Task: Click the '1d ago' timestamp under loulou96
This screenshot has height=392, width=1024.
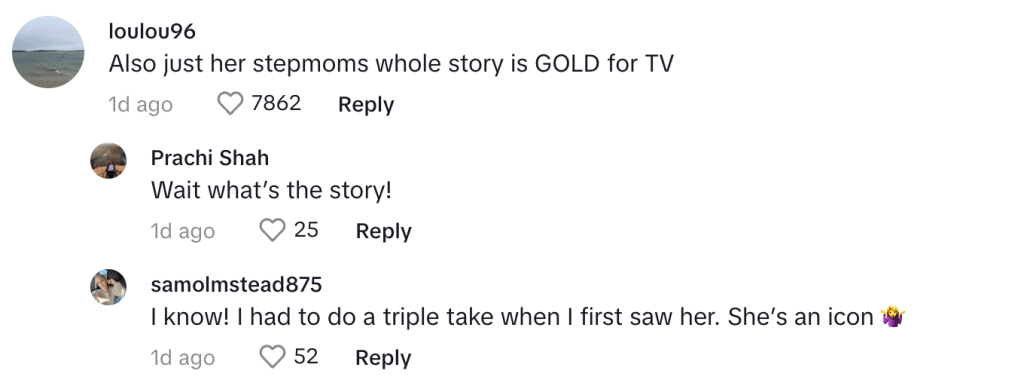Action: 140,105
